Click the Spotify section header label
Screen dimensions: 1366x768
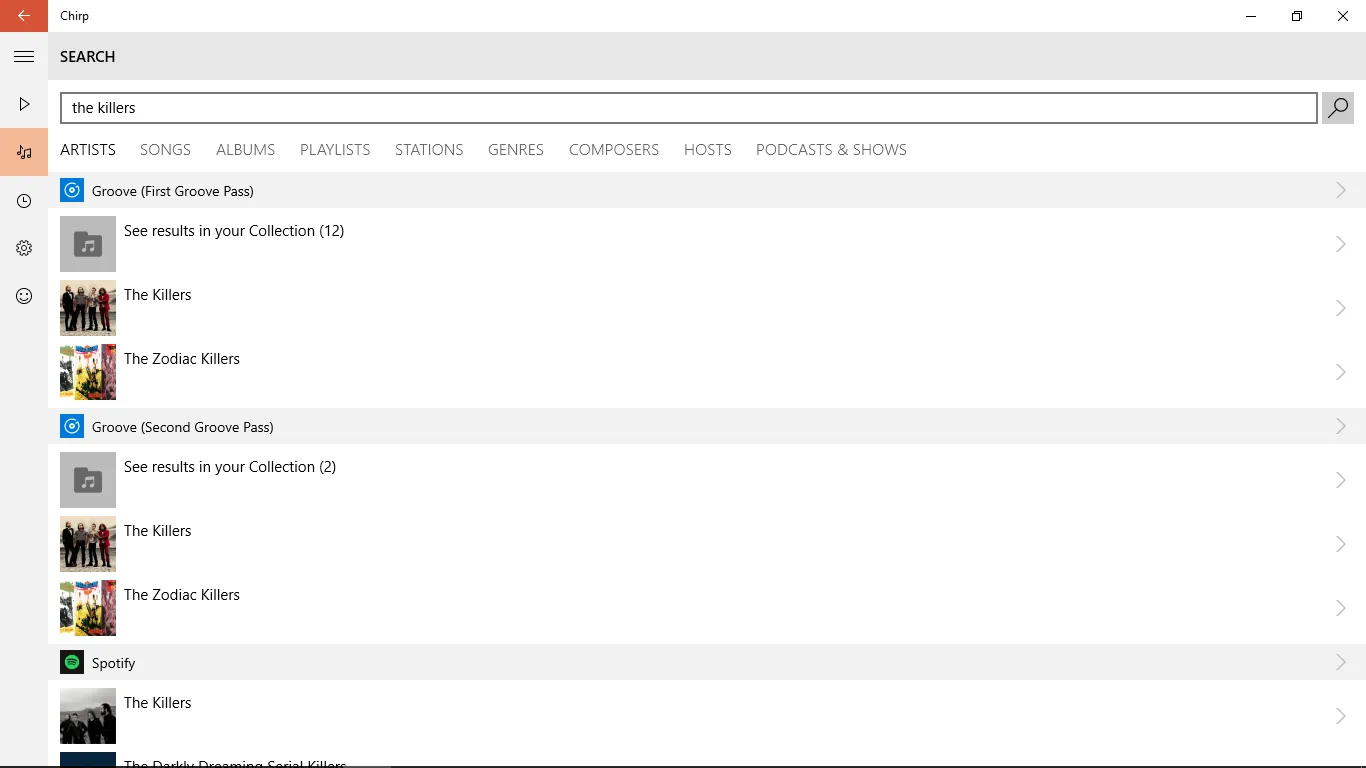(114, 663)
